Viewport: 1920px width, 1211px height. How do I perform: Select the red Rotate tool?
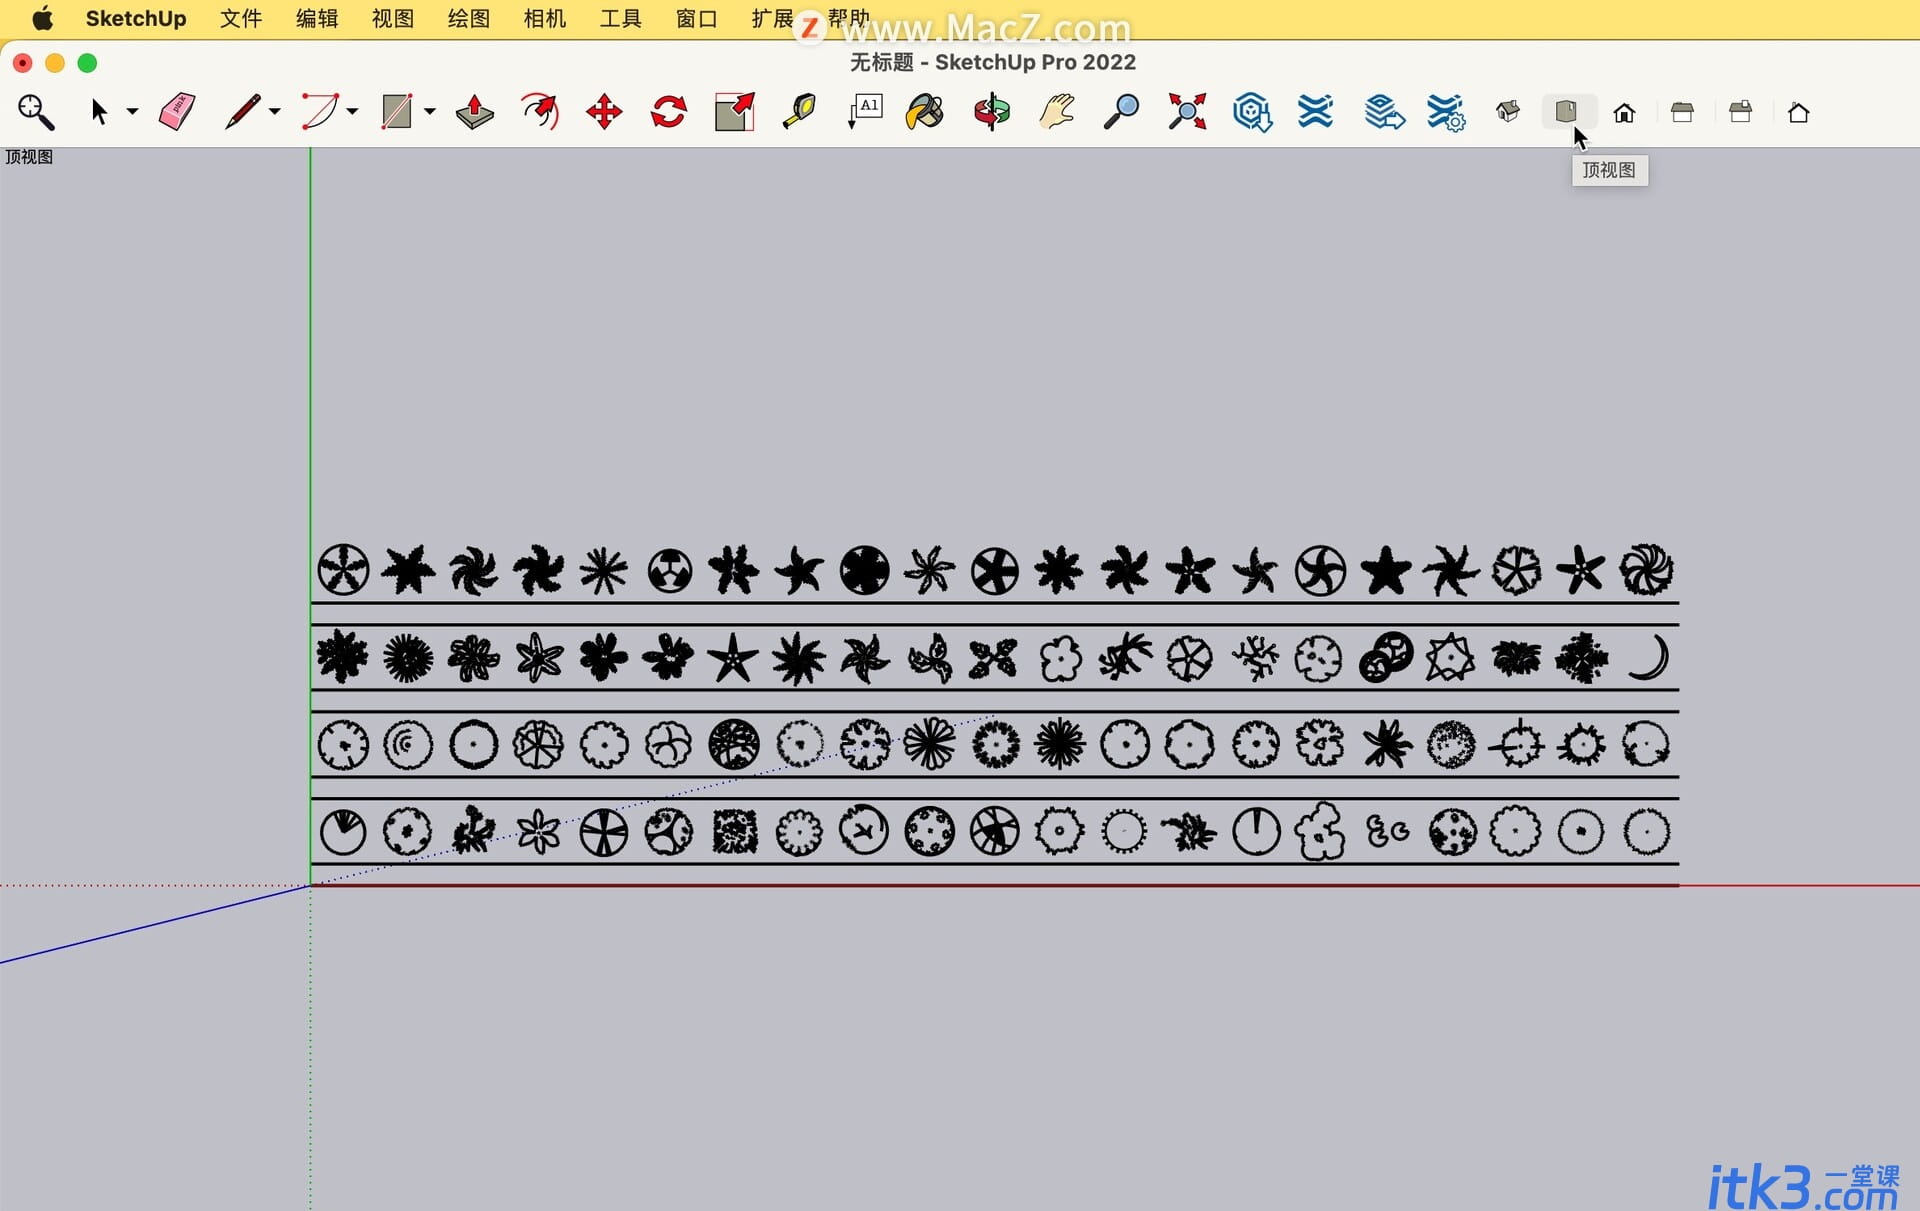(669, 112)
